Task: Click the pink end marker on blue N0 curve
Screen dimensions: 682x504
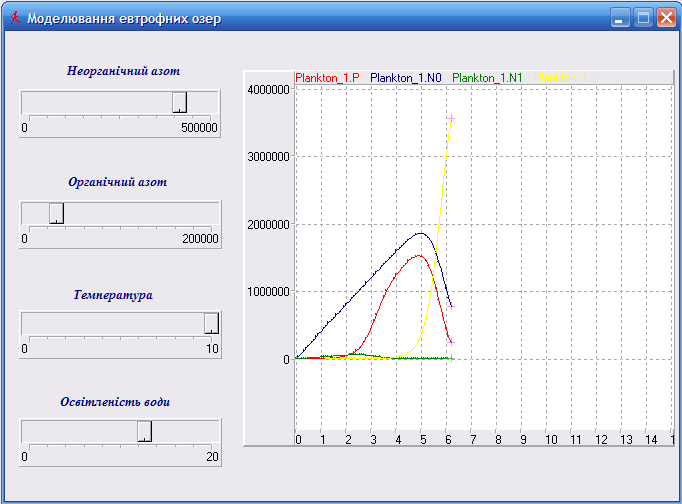Action: tap(451, 307)
